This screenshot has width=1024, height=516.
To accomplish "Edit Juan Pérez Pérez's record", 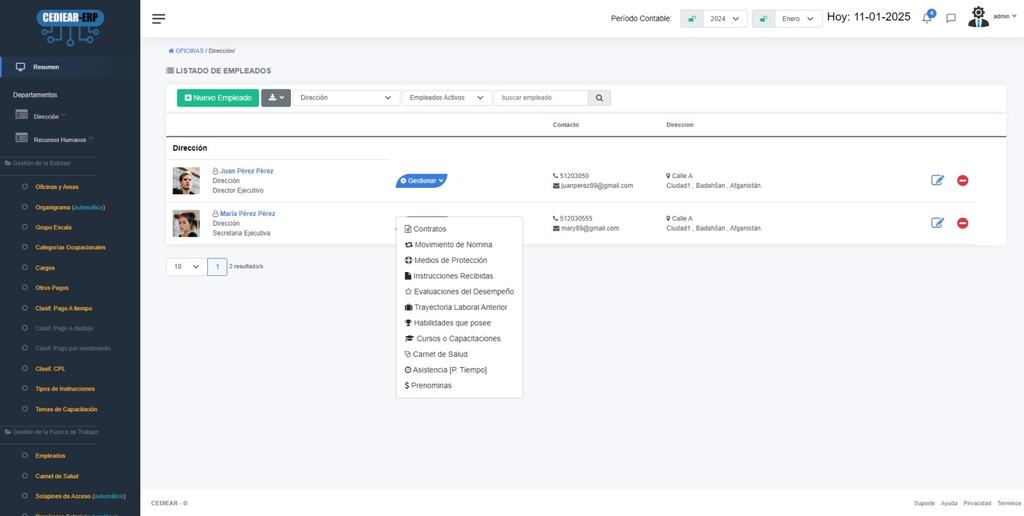I will 937,181.
